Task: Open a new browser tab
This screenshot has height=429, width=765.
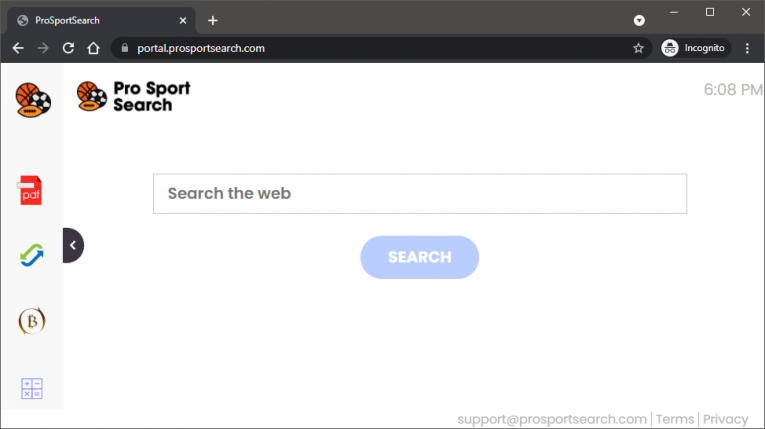Action: click(x=213, y=20)
